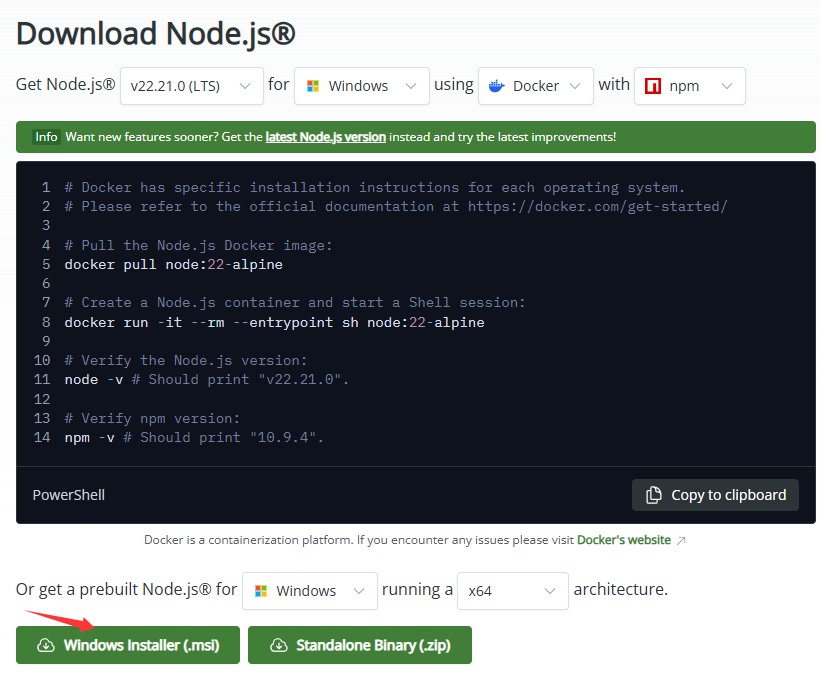
Task: Click the npm logo icon
Action: pyautogui.click(x=653, y=86)
